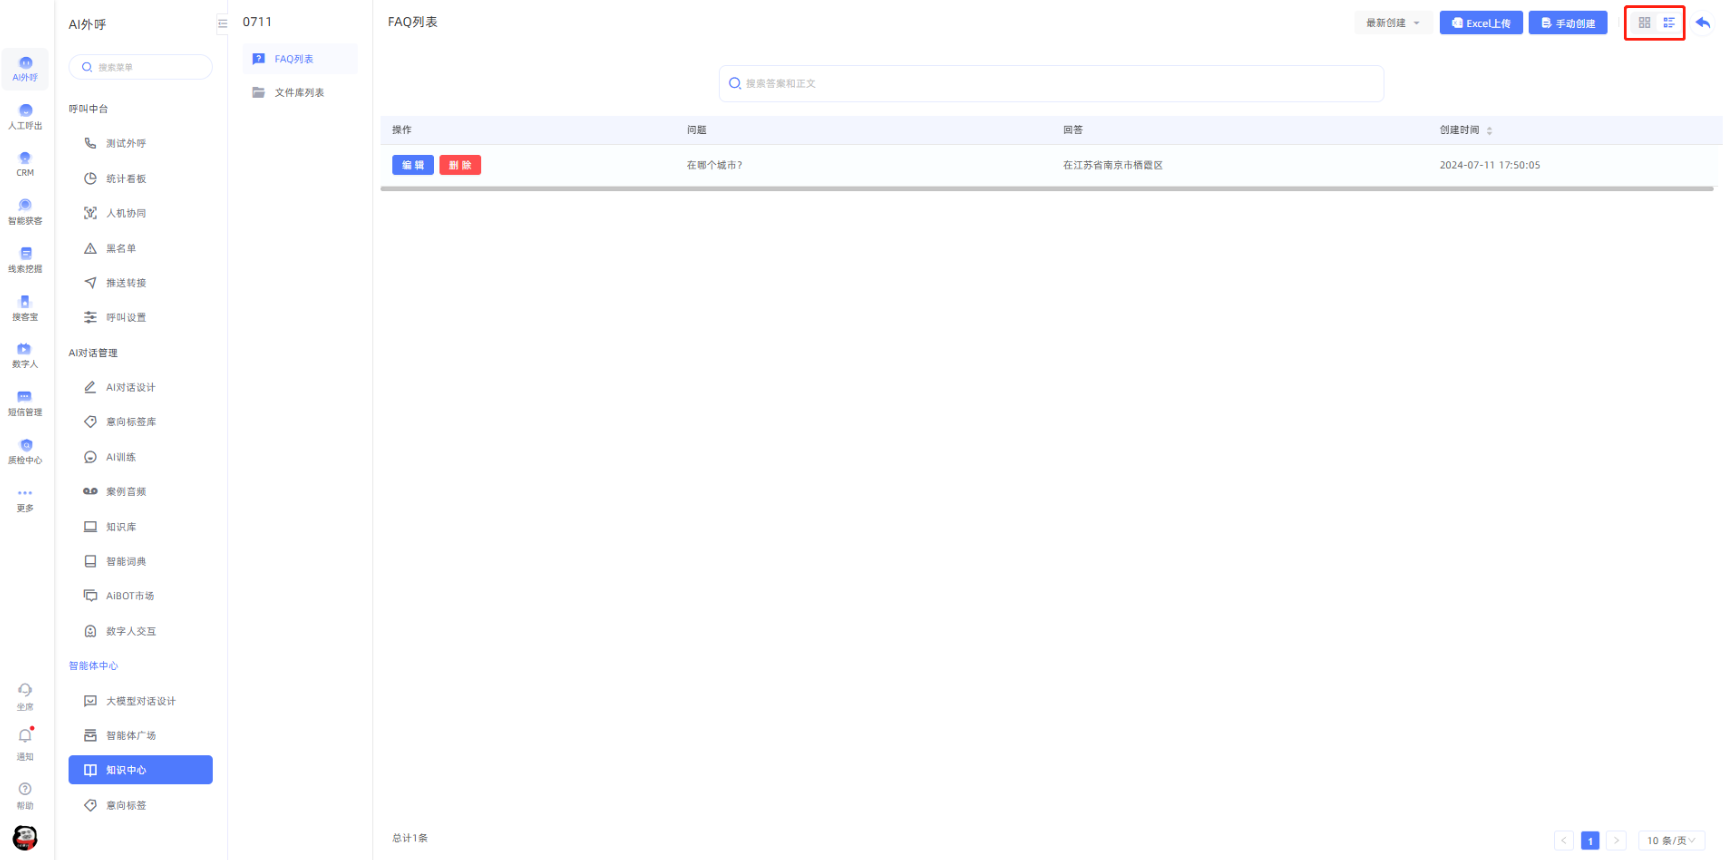Switch to list table view

(1669, 23)
